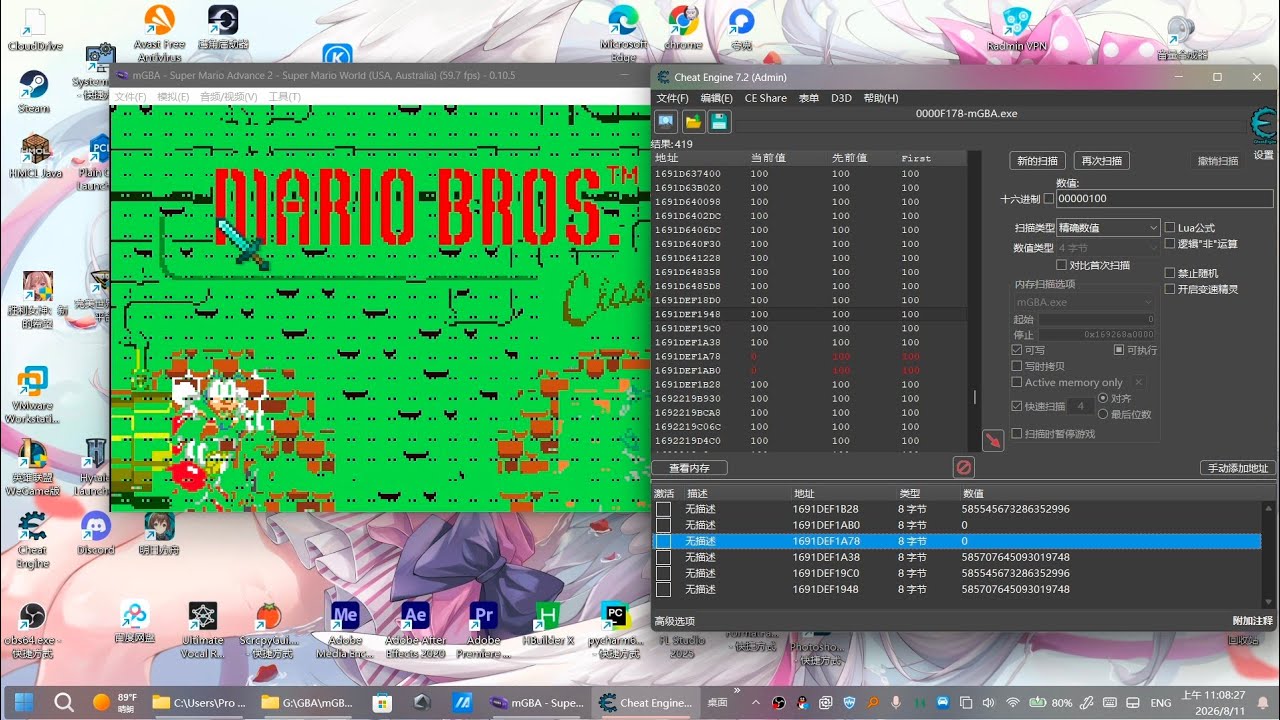This screenshot has width=1280, height=720.
Task: Clear address list with red prohibition icon
Action: pos(963,467)
